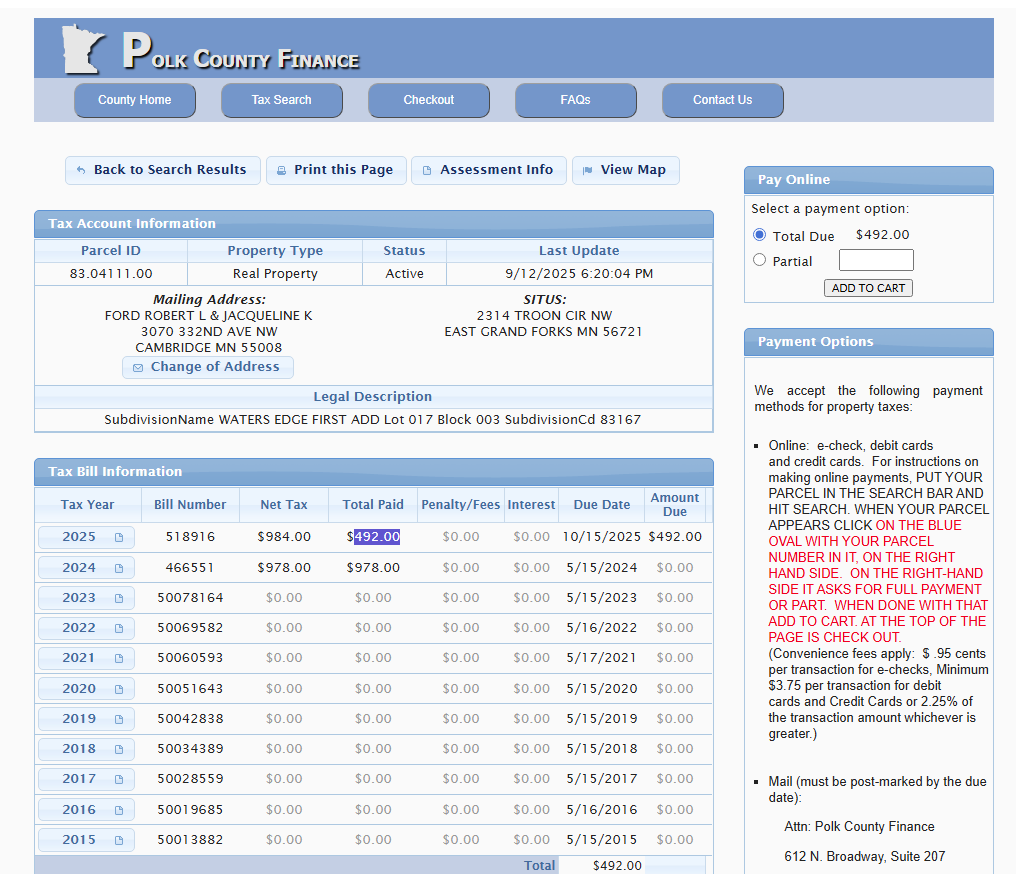Select the Total Due payment option
Image resolution: width=1016 pixels, height=874 pixels.
(759, 235)
